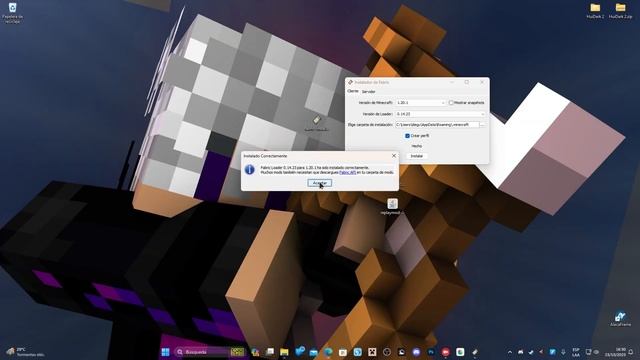The image size is (640, 360).
Task: Click the game controller tray icon
Action: (520, 352)
